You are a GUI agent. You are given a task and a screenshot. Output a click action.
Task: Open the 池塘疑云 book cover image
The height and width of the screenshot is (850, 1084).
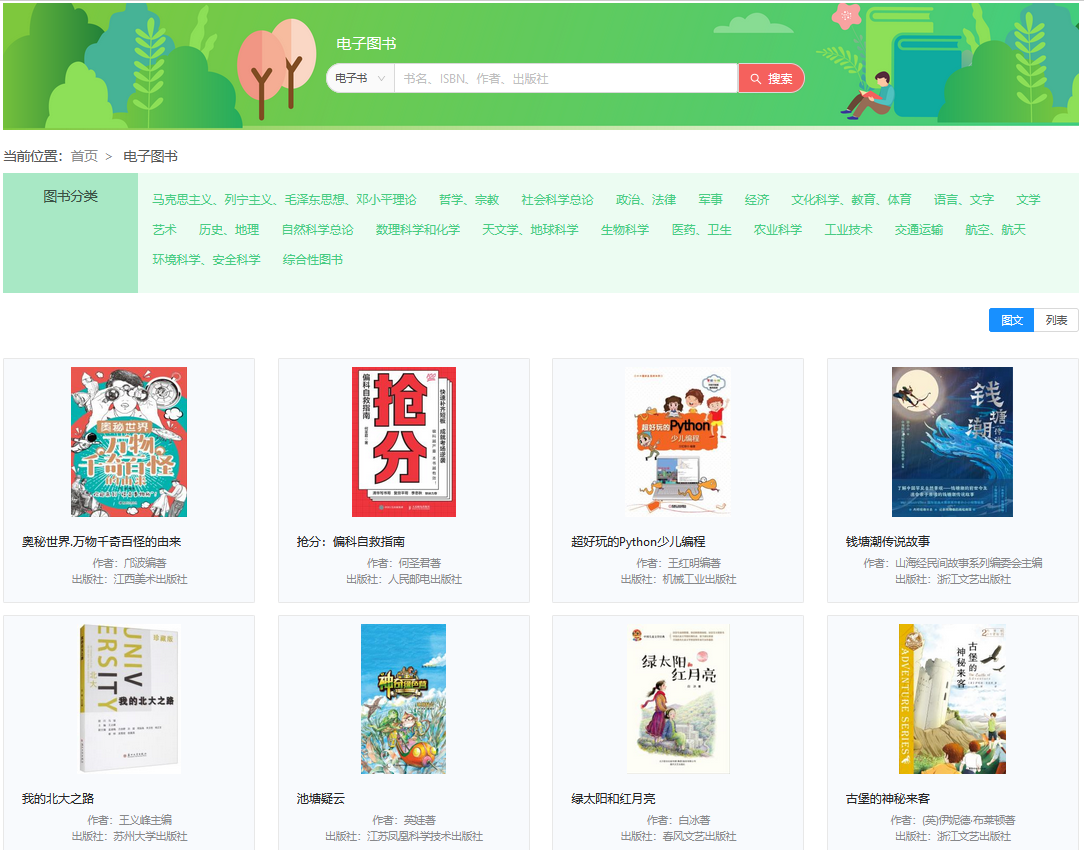tap(403, 699)
